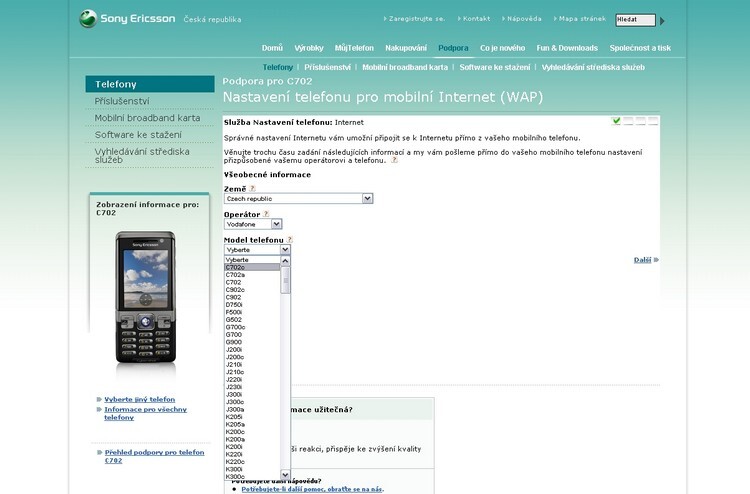Open Fun & Downloads menu item

tap(567, 48)
